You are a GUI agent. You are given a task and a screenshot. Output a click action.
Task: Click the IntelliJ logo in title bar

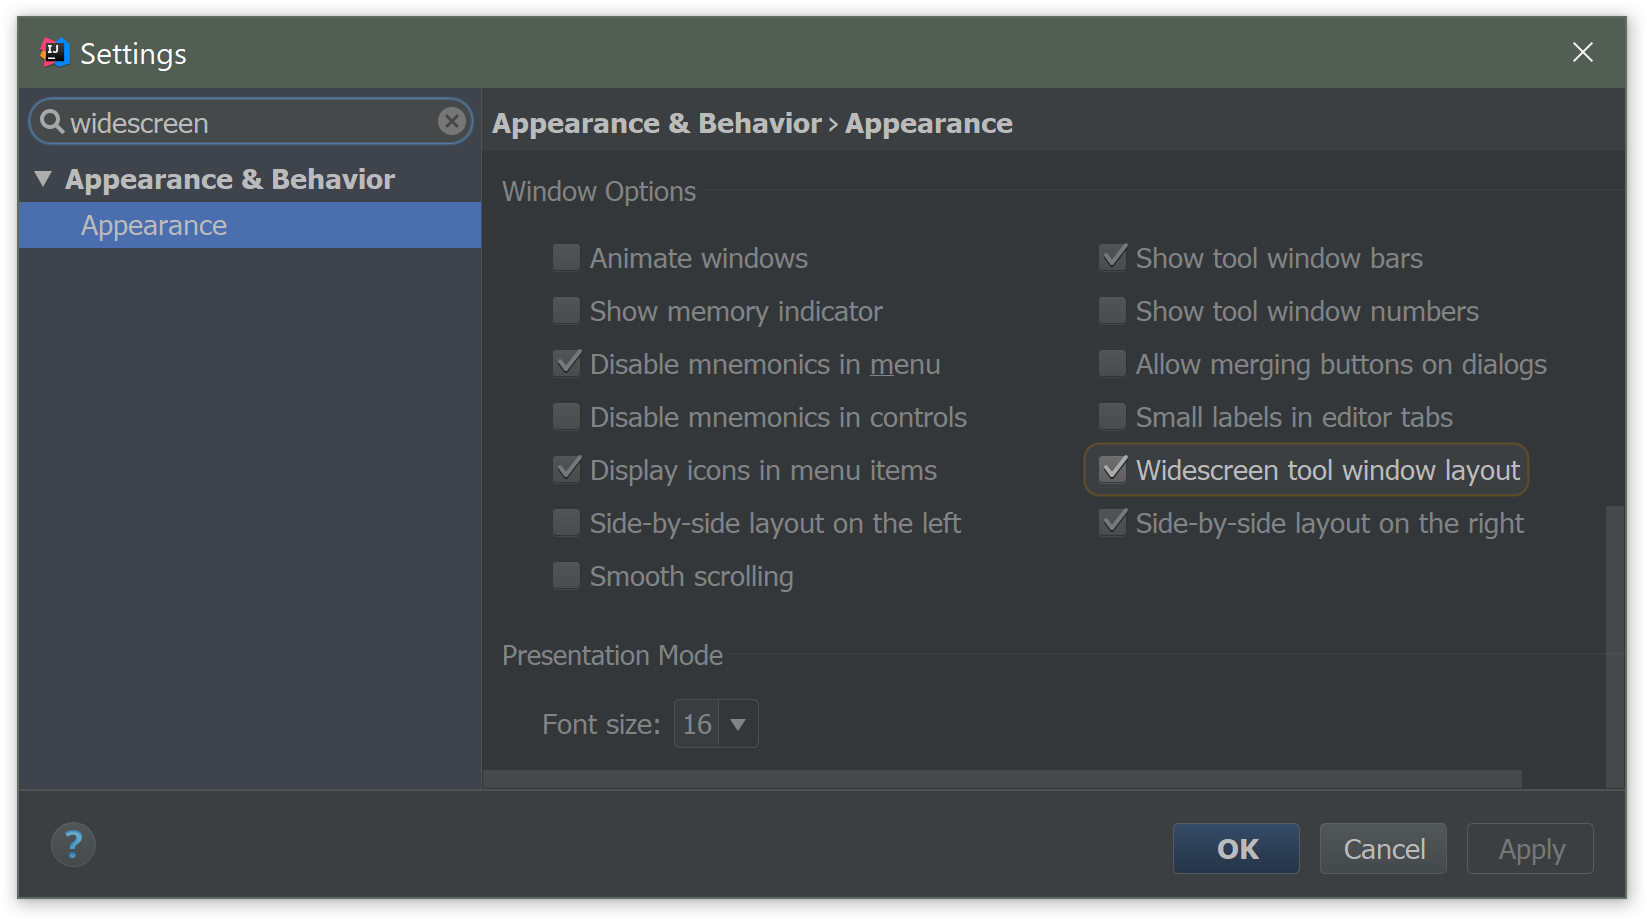[x=54, y=52]
